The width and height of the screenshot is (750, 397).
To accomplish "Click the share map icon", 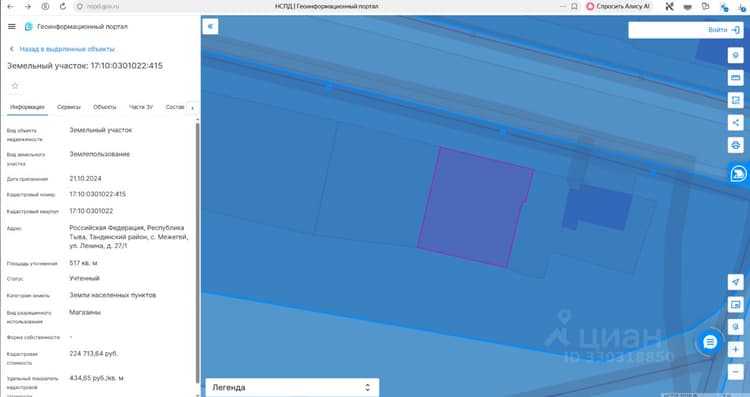I will point(736,122).
